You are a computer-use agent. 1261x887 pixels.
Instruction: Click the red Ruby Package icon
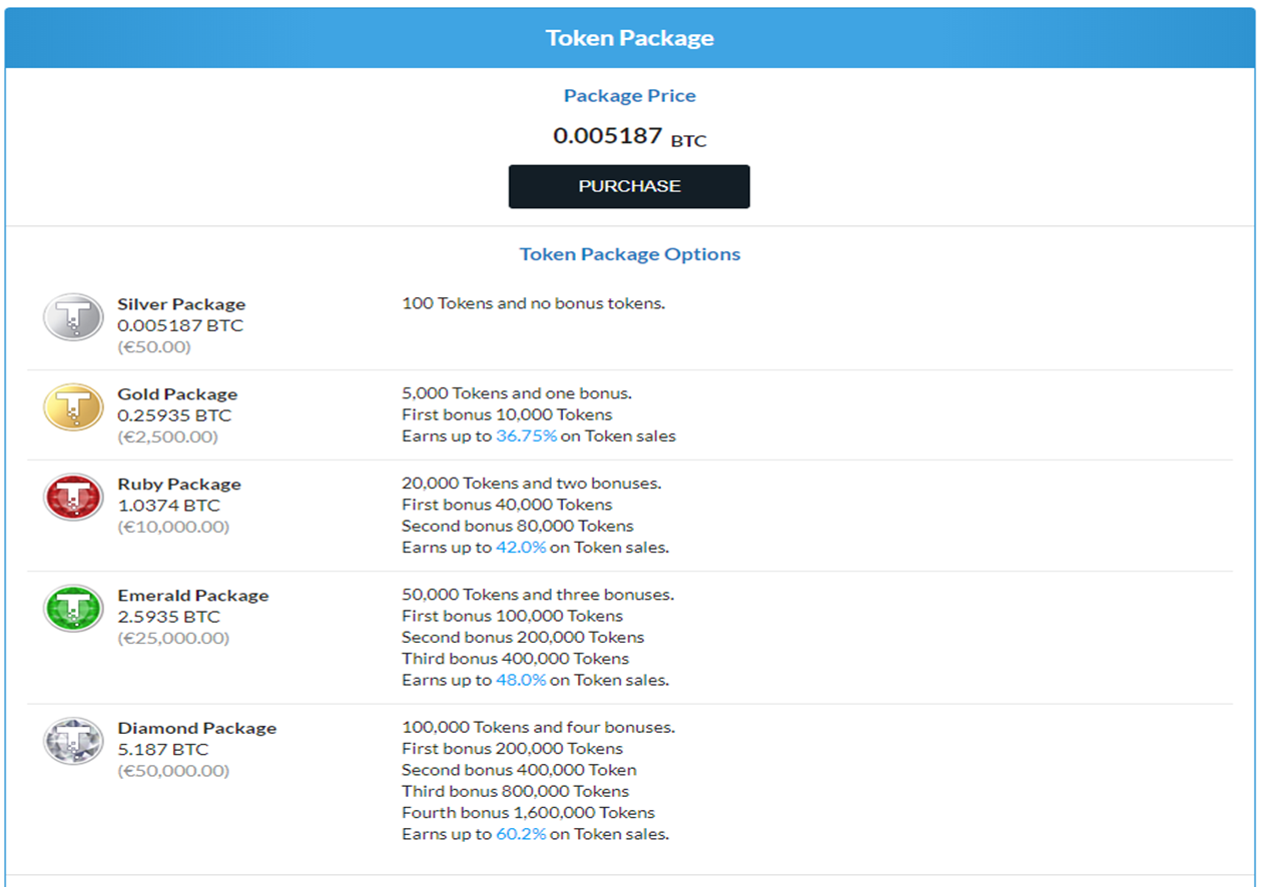pyautogui.click(x=73, y=497)
